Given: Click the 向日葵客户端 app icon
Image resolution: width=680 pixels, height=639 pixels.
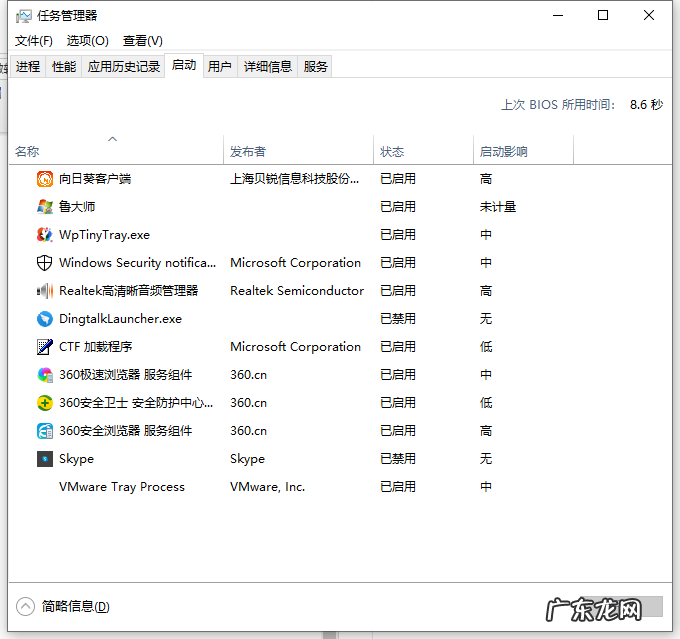Looking at the screenshot, I should [x=45, y=179].
